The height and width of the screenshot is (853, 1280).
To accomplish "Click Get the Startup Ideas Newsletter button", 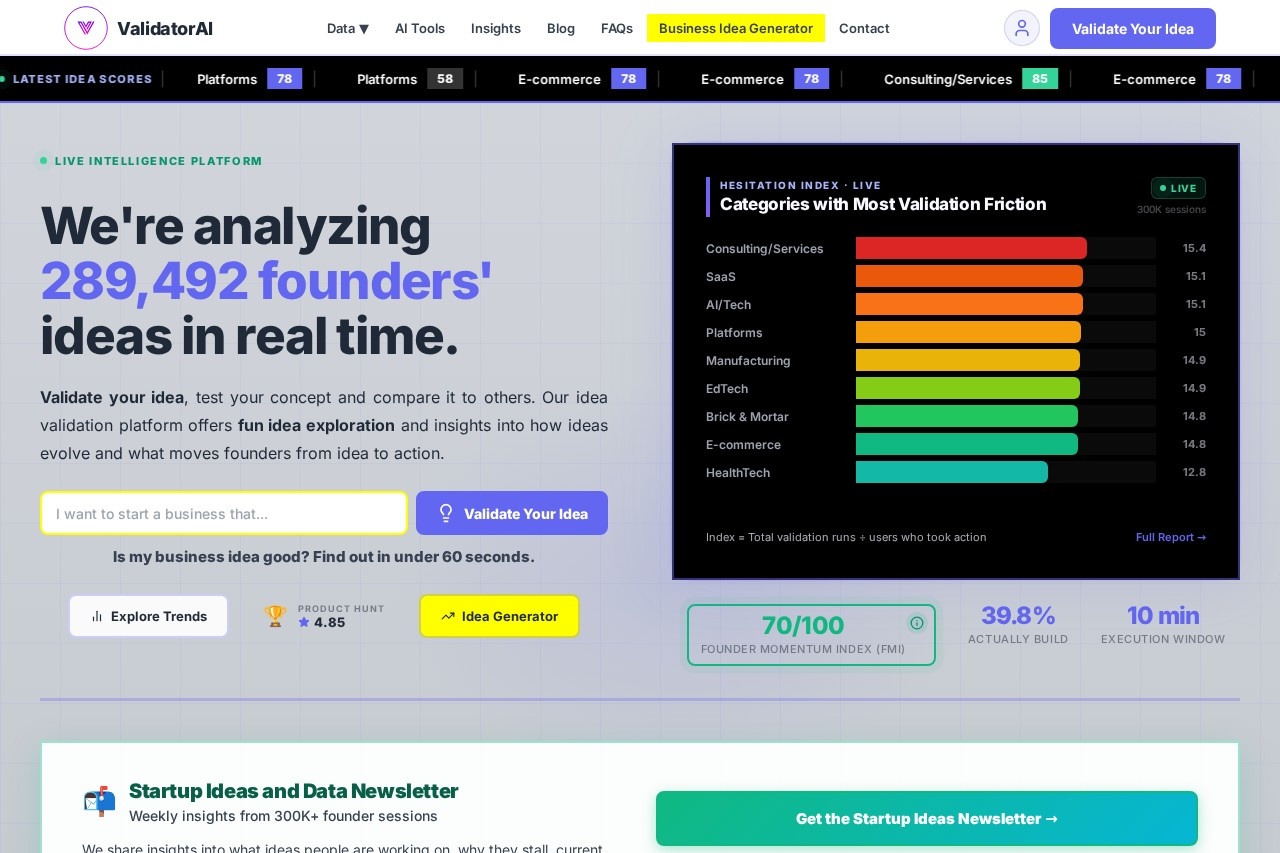I will [x=927, y=818].
